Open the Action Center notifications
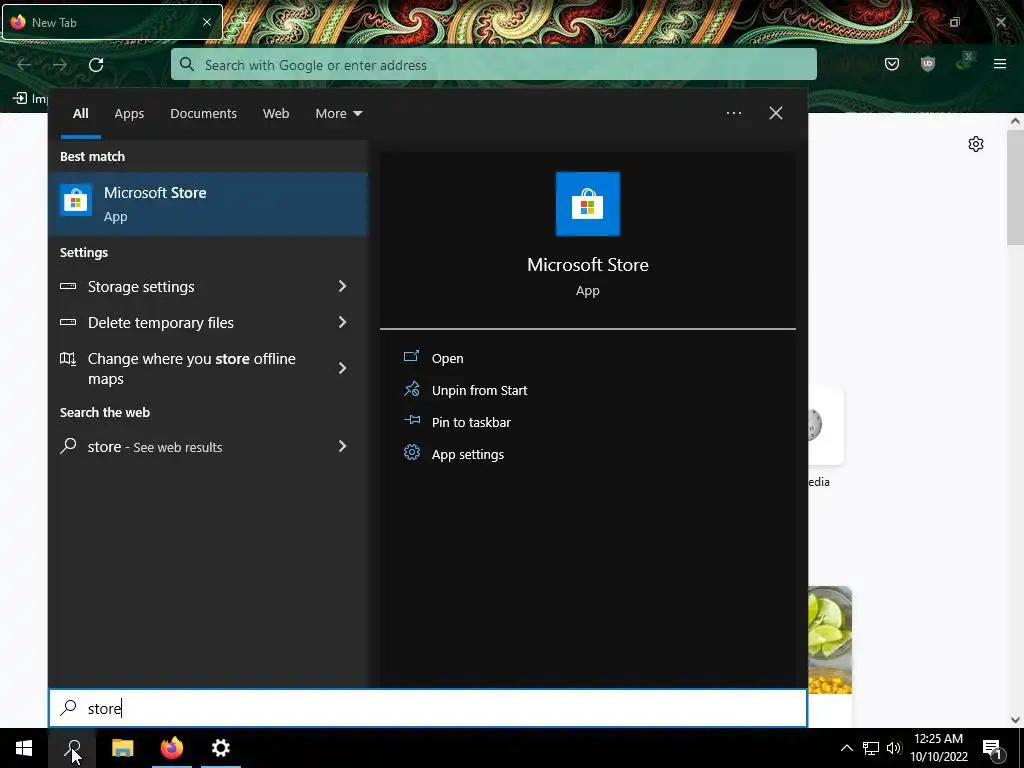Screen dimensions: 1024x768 992,748
